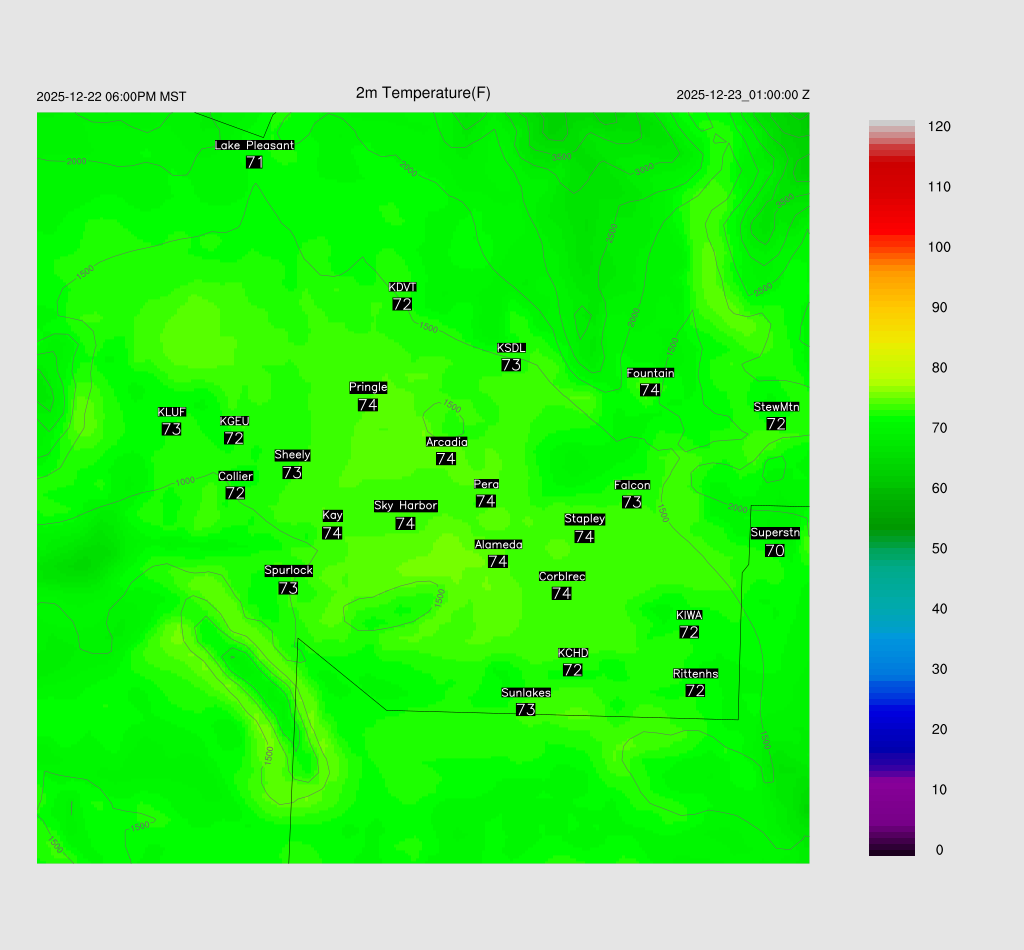
Task: Click the Rittenhs station label
Action: click(x=695, y=674)
